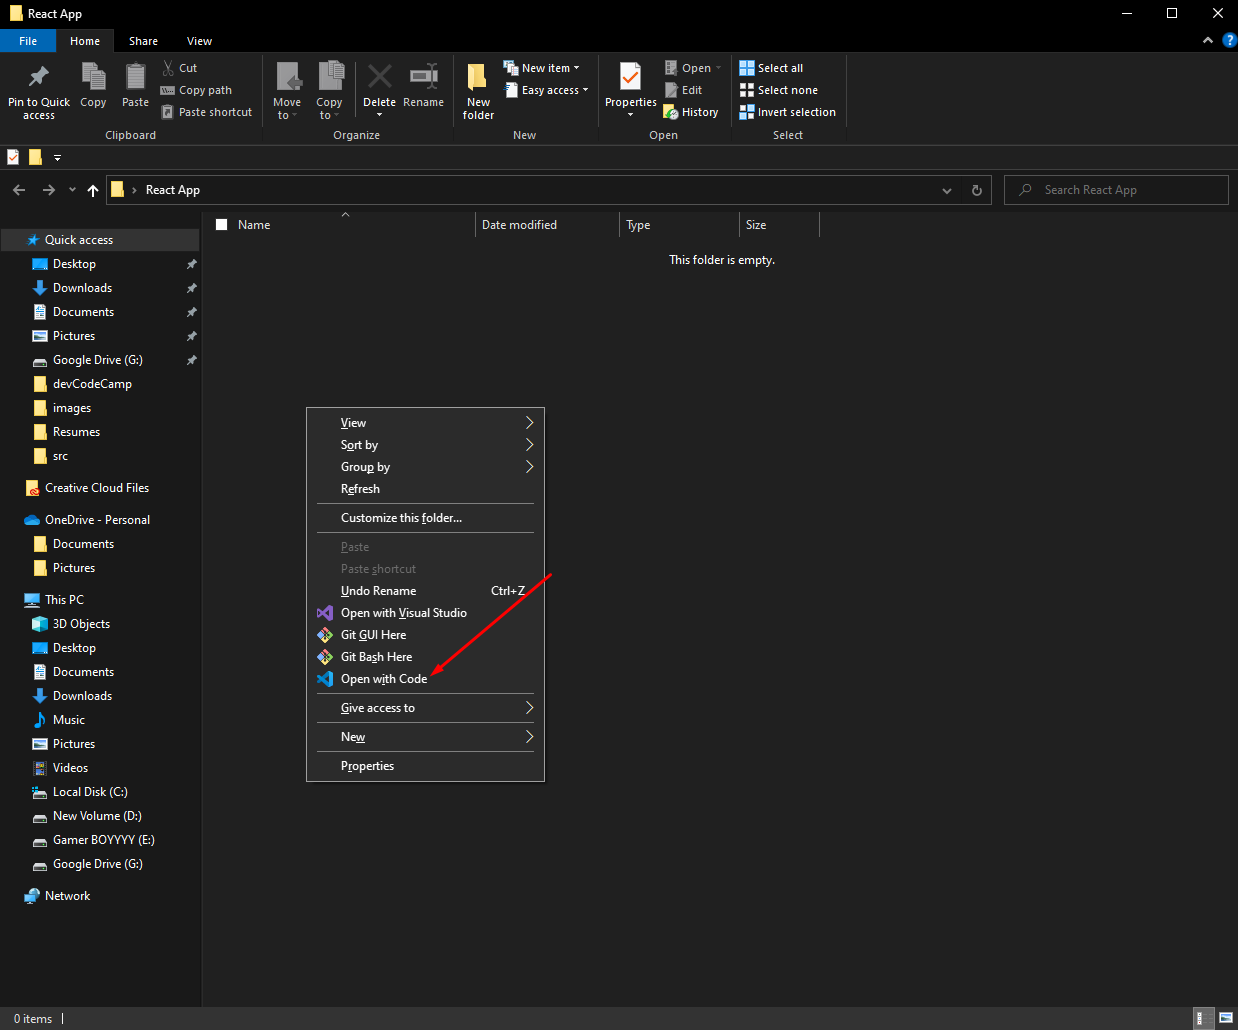This screenshot has height=1030, width=1238.
Task: Click the Refresh icon in address bar
Action: coord(976,189)
